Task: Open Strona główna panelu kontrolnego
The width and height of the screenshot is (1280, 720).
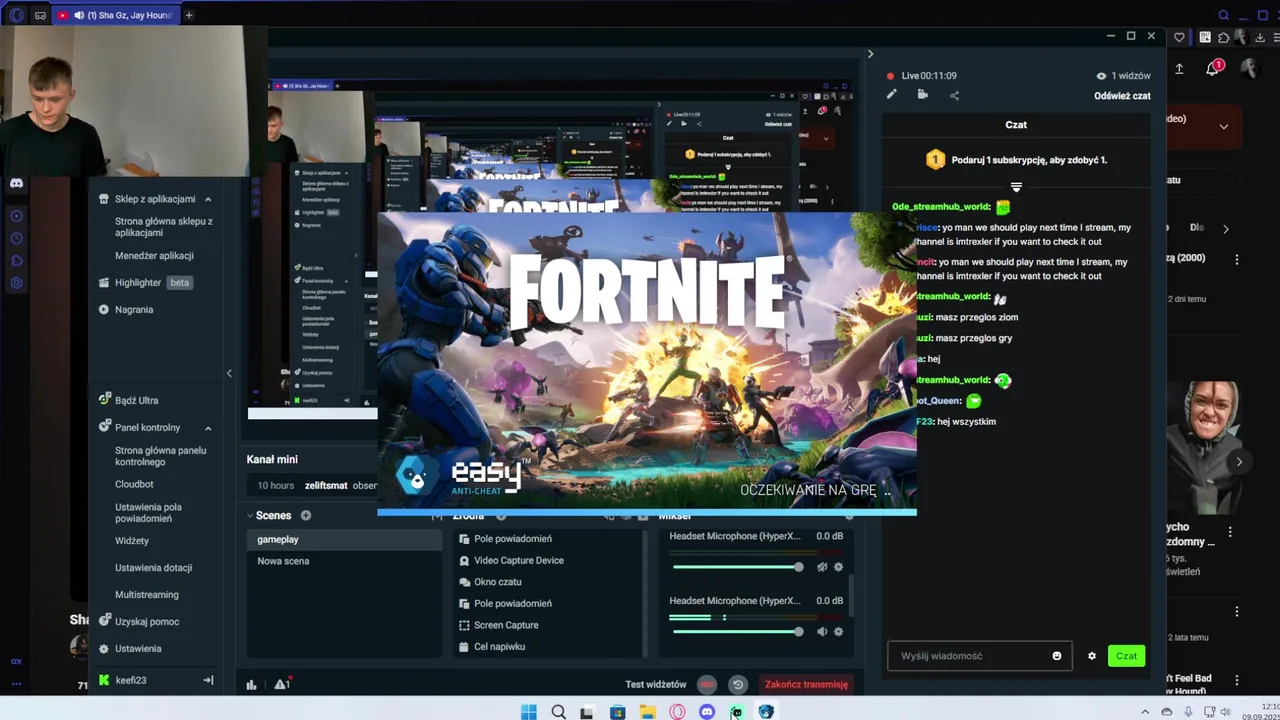Action: 161,456
